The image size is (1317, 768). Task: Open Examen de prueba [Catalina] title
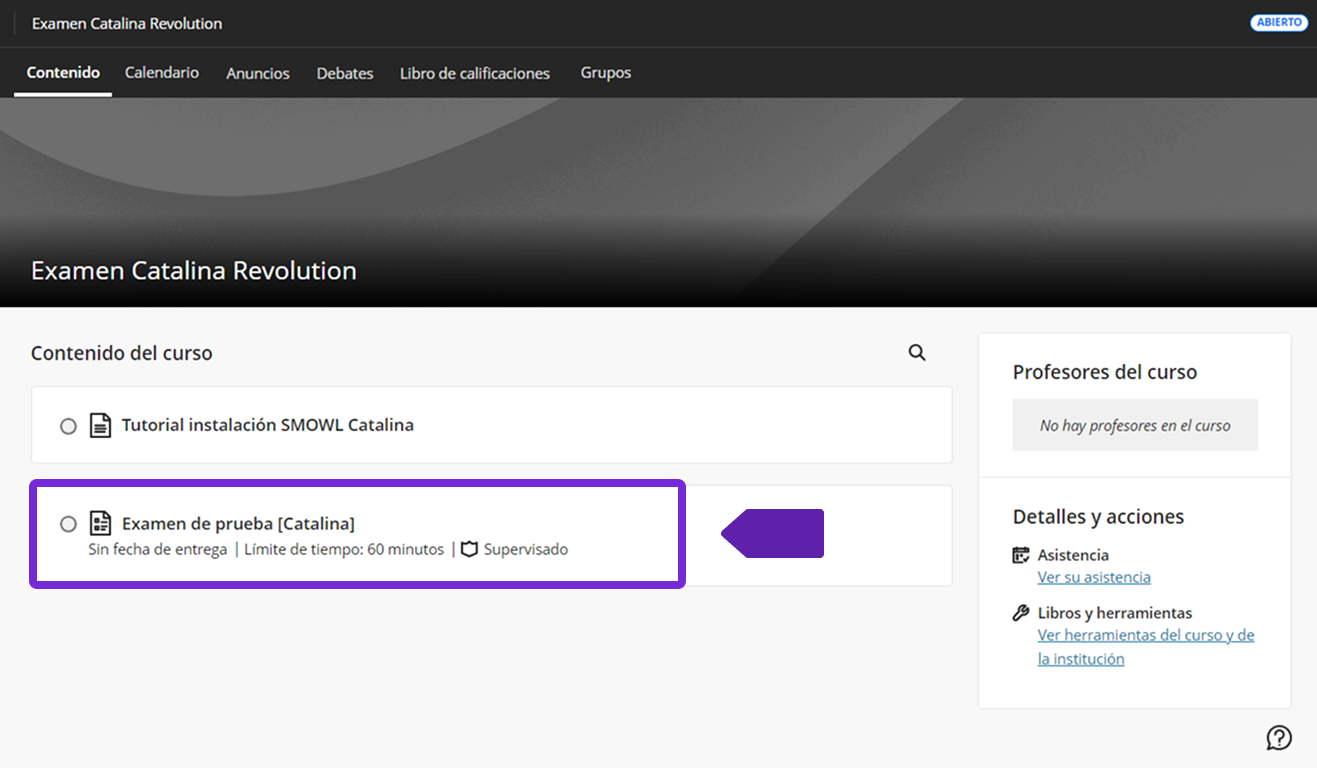coord(238,523)
